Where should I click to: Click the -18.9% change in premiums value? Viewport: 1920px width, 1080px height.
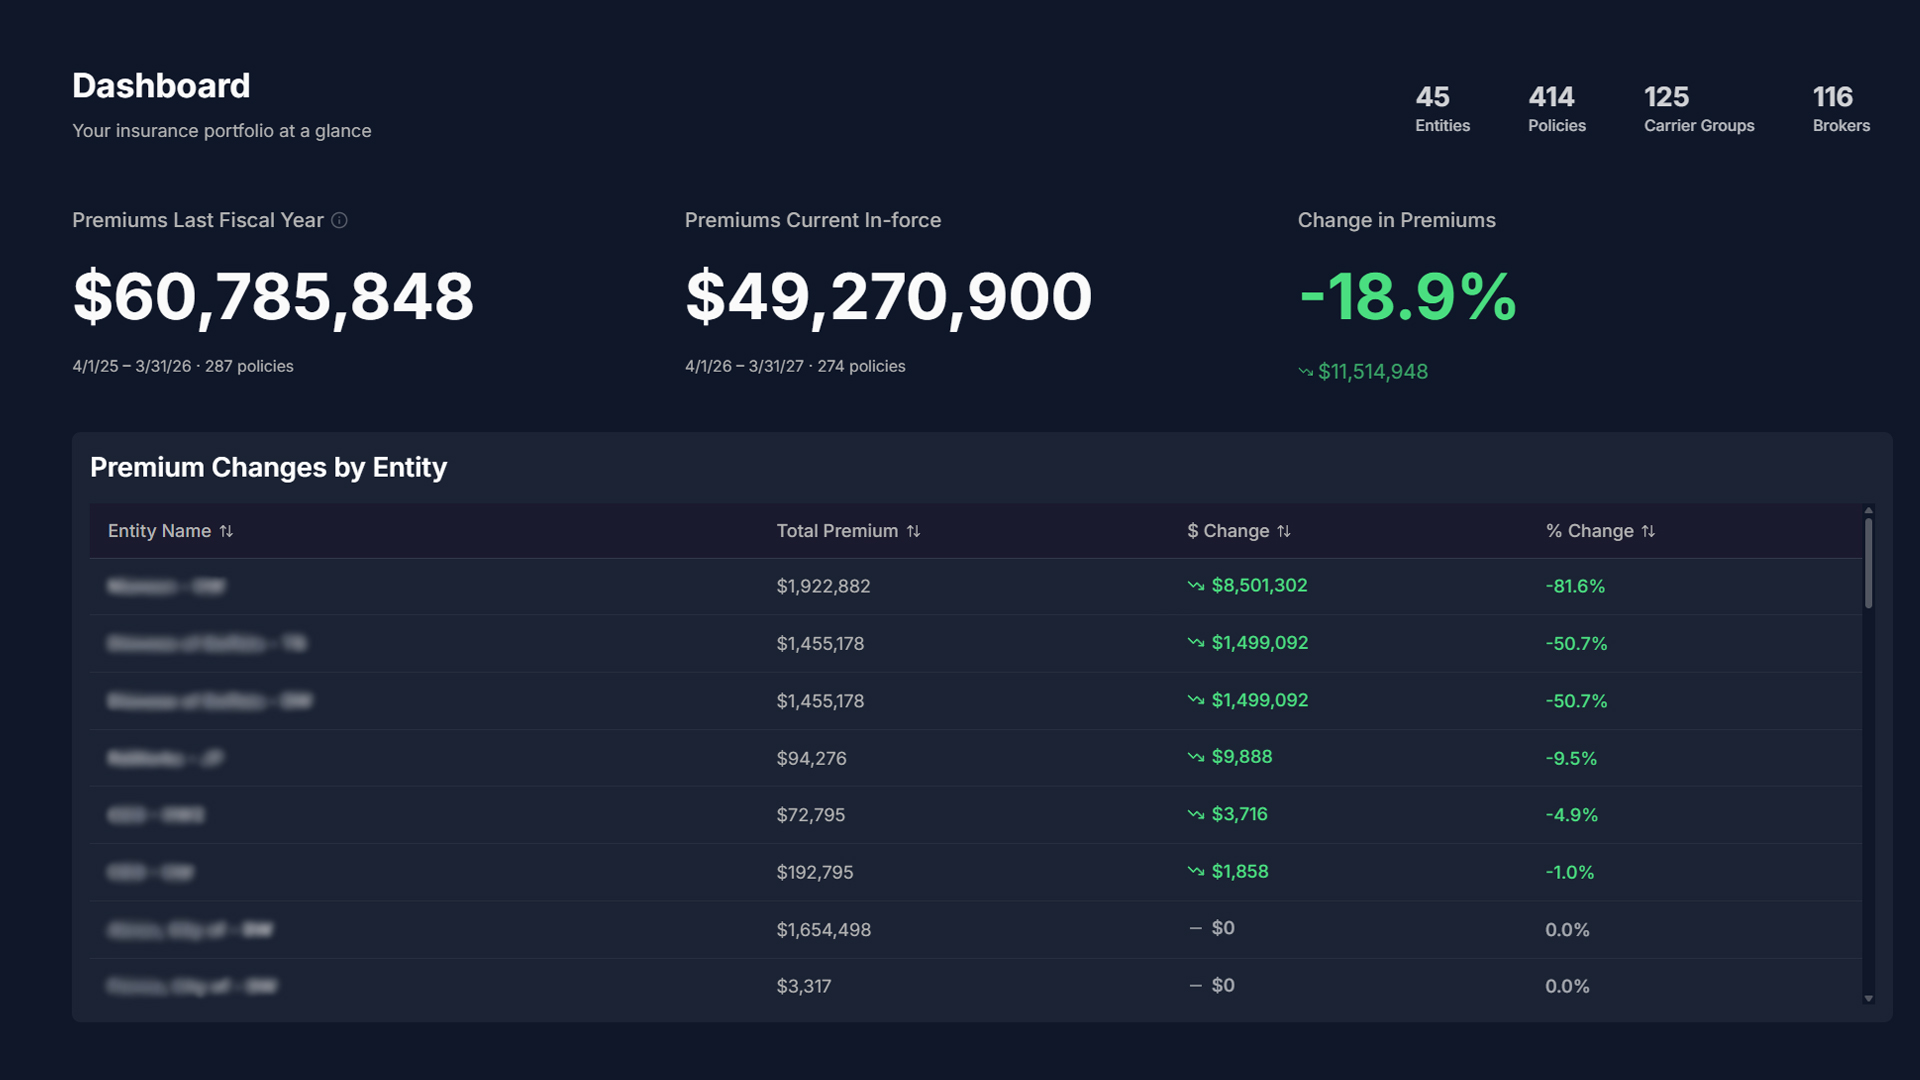[1407, 296]
